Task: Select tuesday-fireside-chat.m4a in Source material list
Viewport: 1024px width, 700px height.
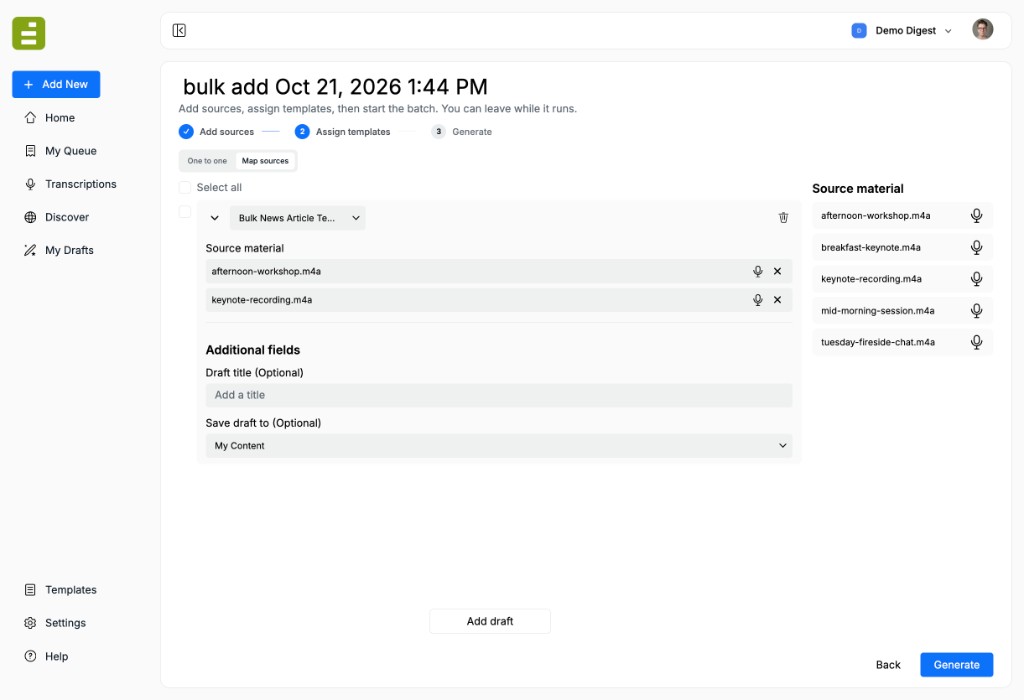Action: tap(902, 342)
